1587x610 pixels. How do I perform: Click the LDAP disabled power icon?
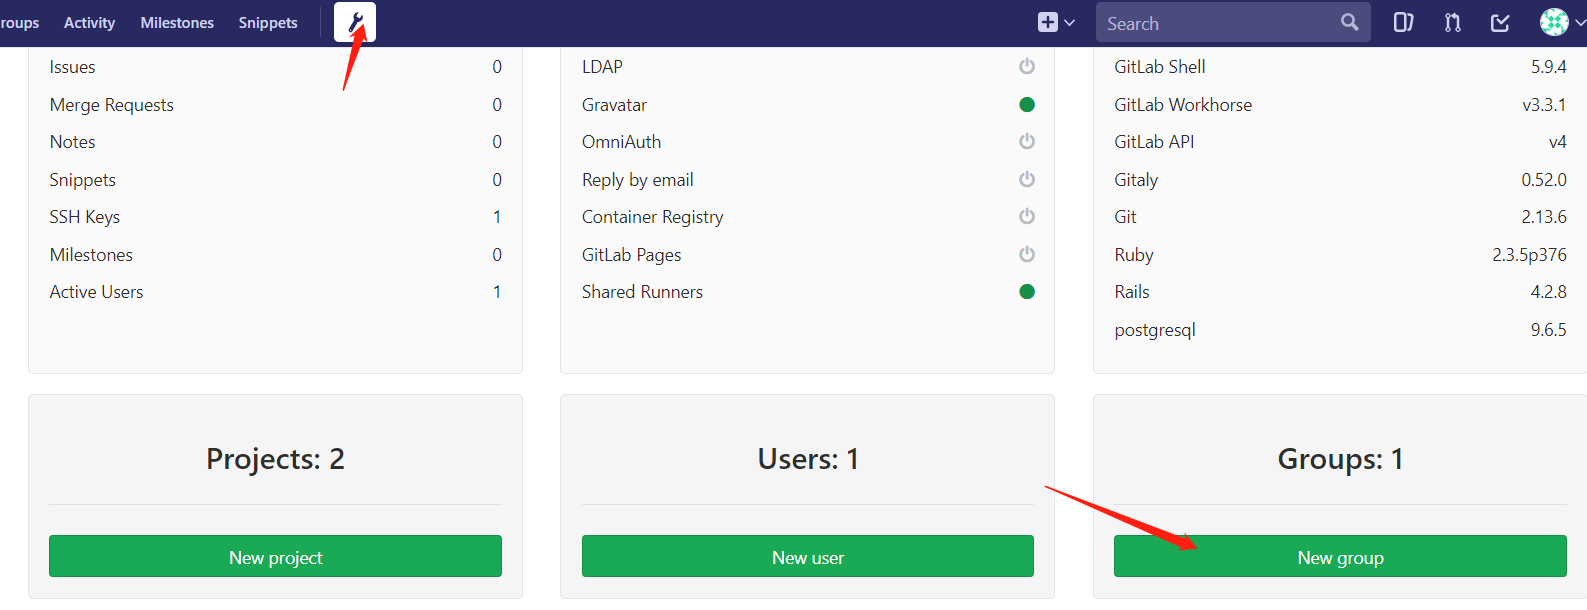tap(1027, 66)
